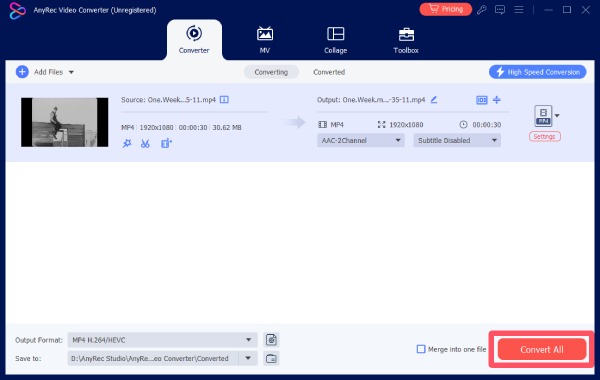Click the compress video ID icon
The width and height of the screenshot is (600, 380).
[481, 100]
